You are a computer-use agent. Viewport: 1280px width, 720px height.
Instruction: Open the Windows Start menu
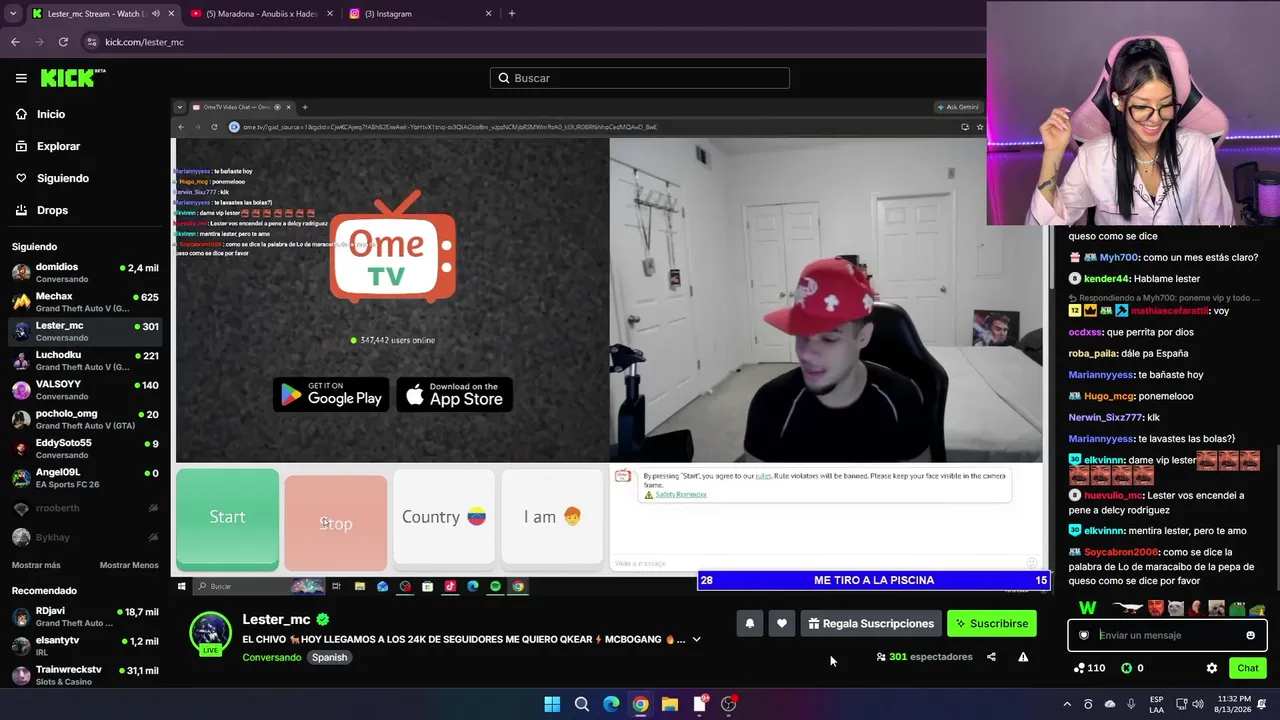[x=552, y=704]
